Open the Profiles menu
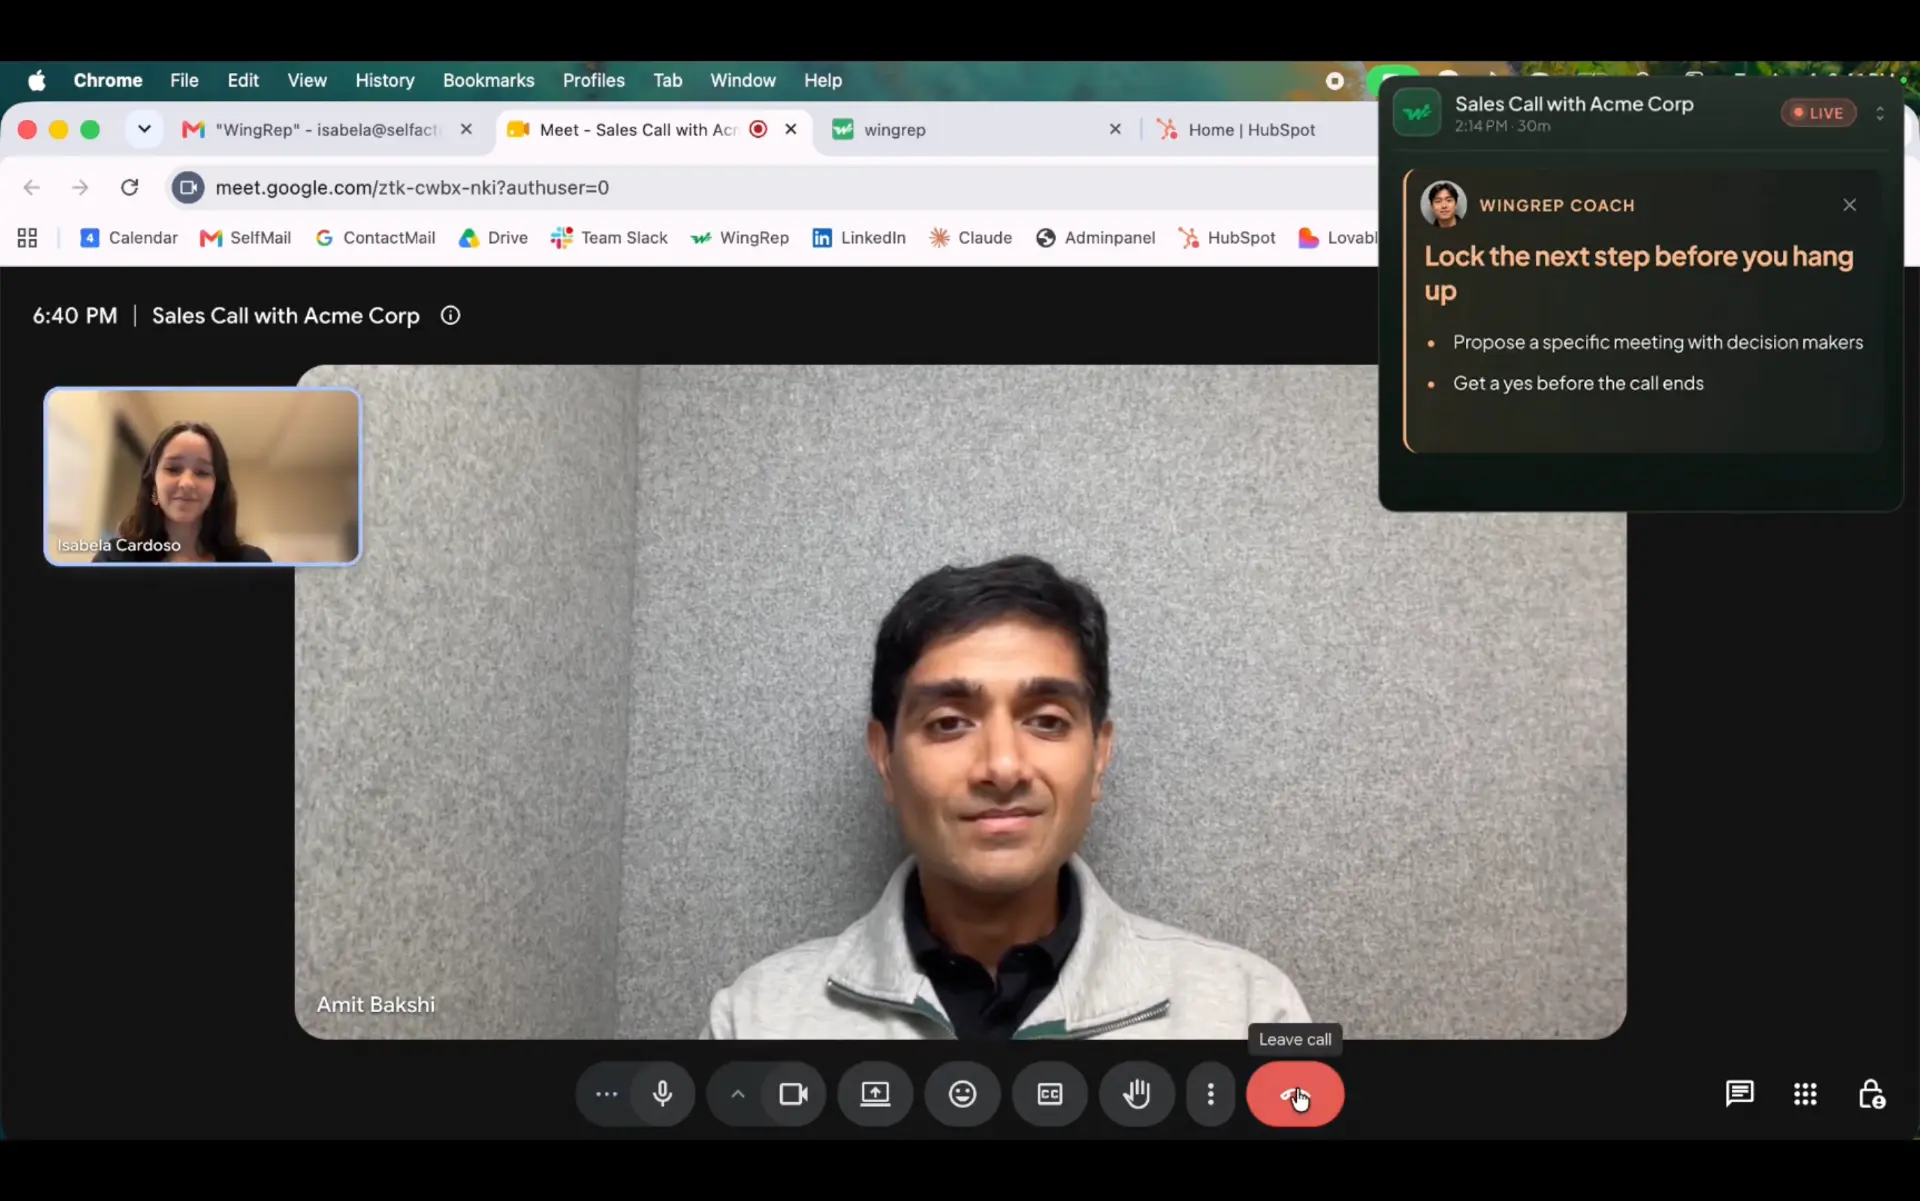Viewport: 1920px width, 1201px height. (x=593, y=80)
